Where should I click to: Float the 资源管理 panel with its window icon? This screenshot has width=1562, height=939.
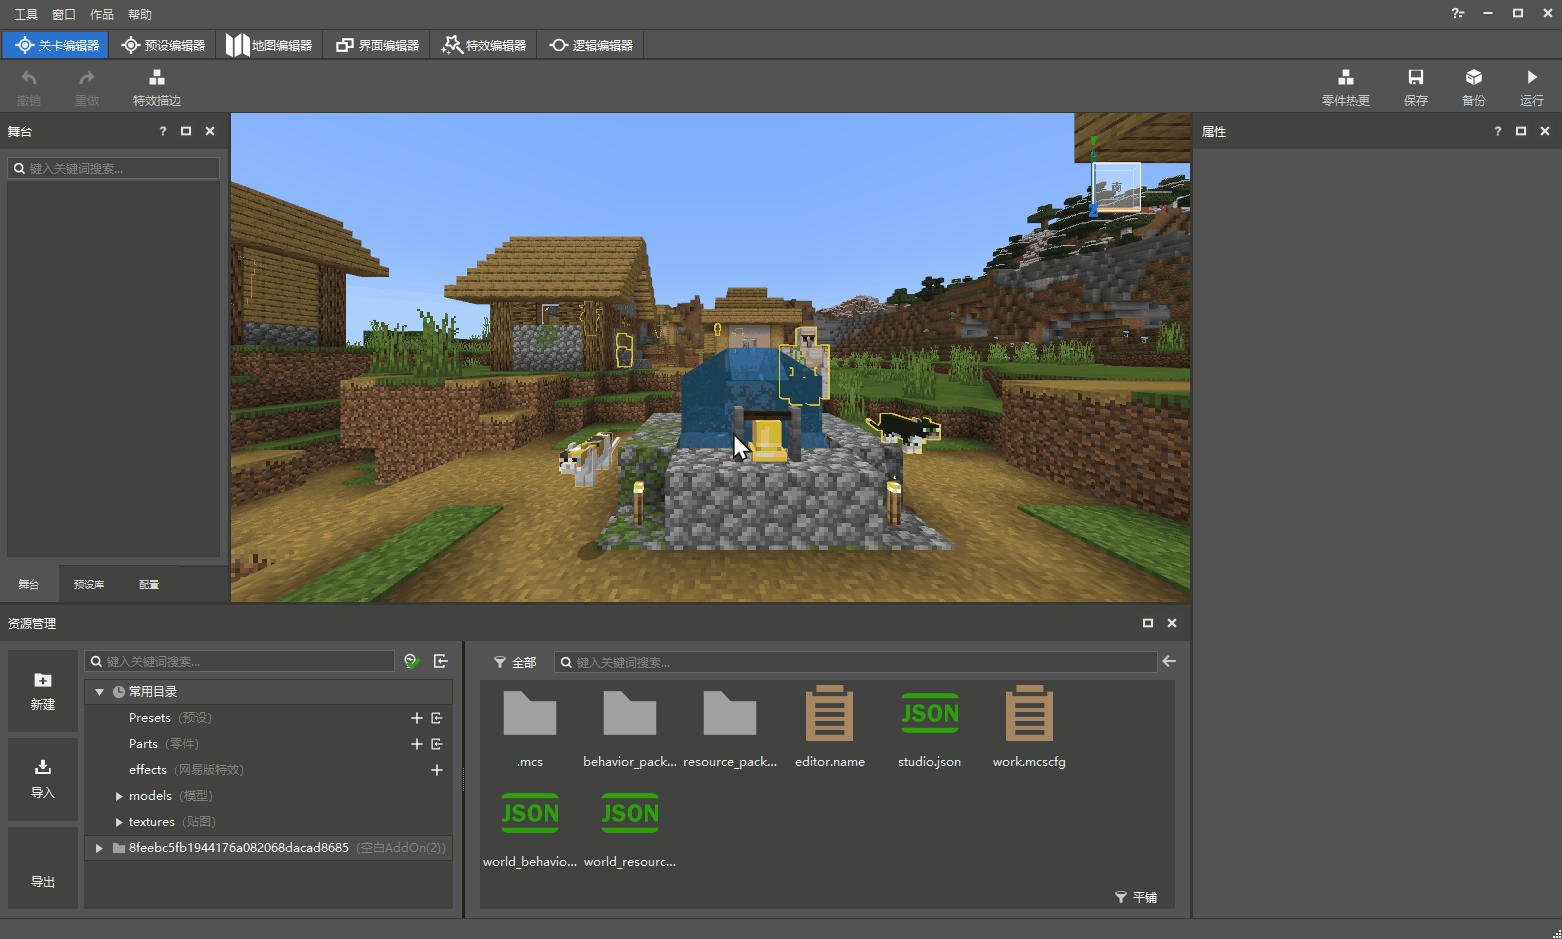pos(1148,623)
